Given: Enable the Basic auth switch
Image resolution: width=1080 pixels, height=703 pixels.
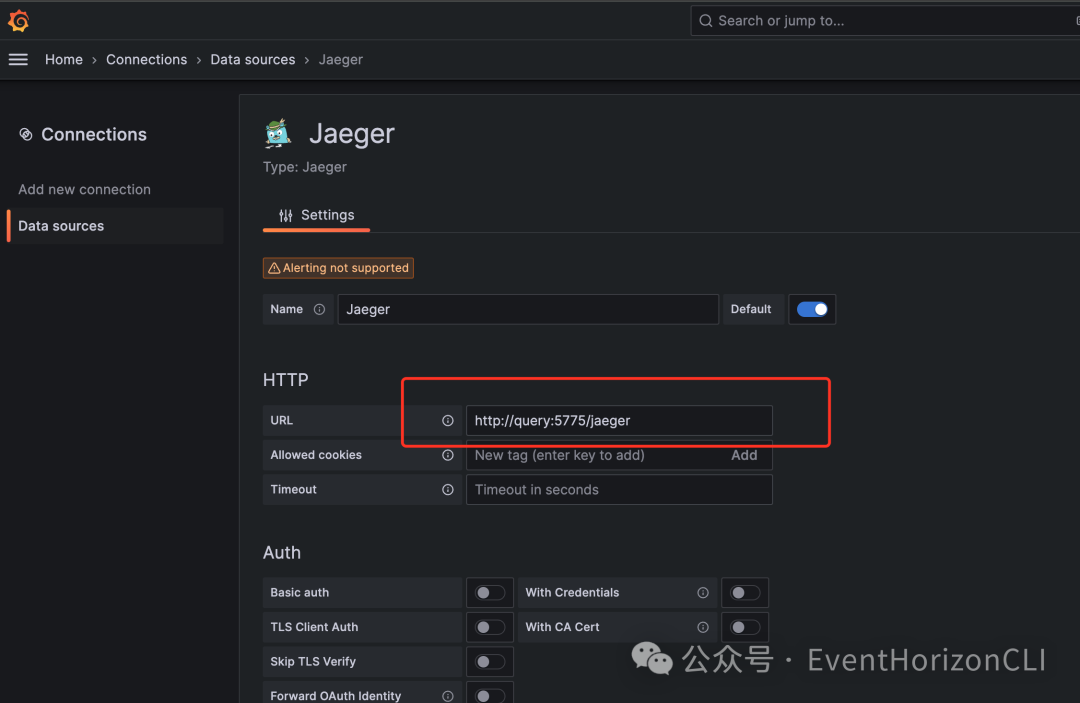Looking at the screenshot, I should coord(490,593).
